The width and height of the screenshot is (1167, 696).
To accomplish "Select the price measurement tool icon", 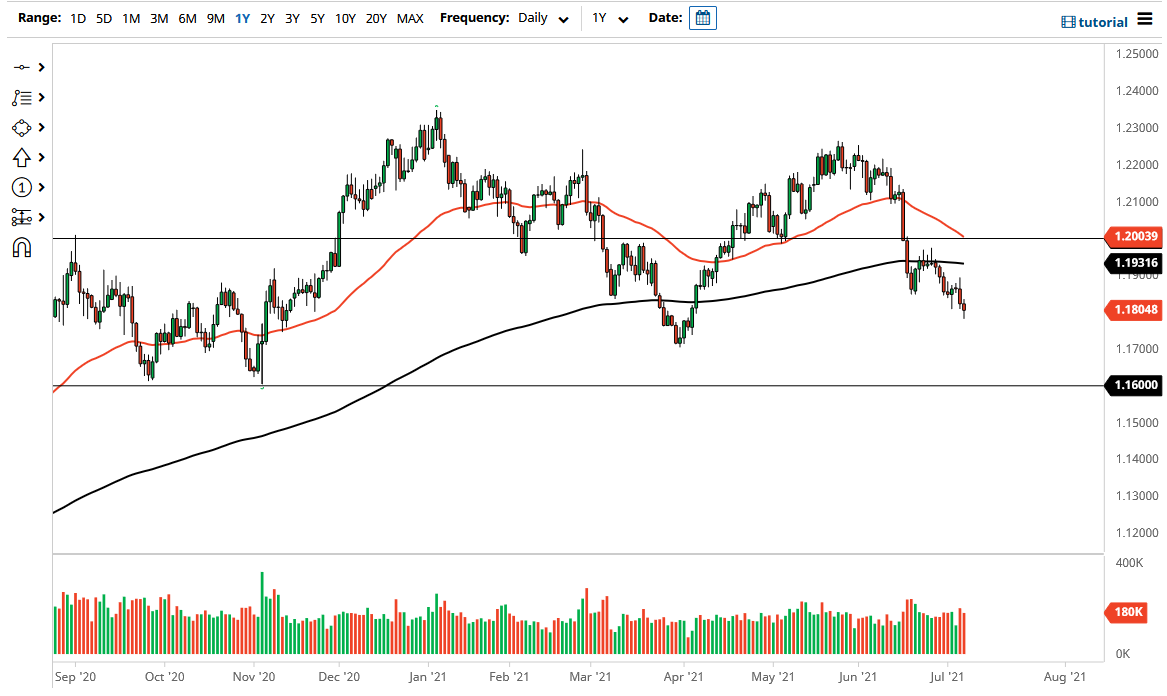I will coord(21,217).
